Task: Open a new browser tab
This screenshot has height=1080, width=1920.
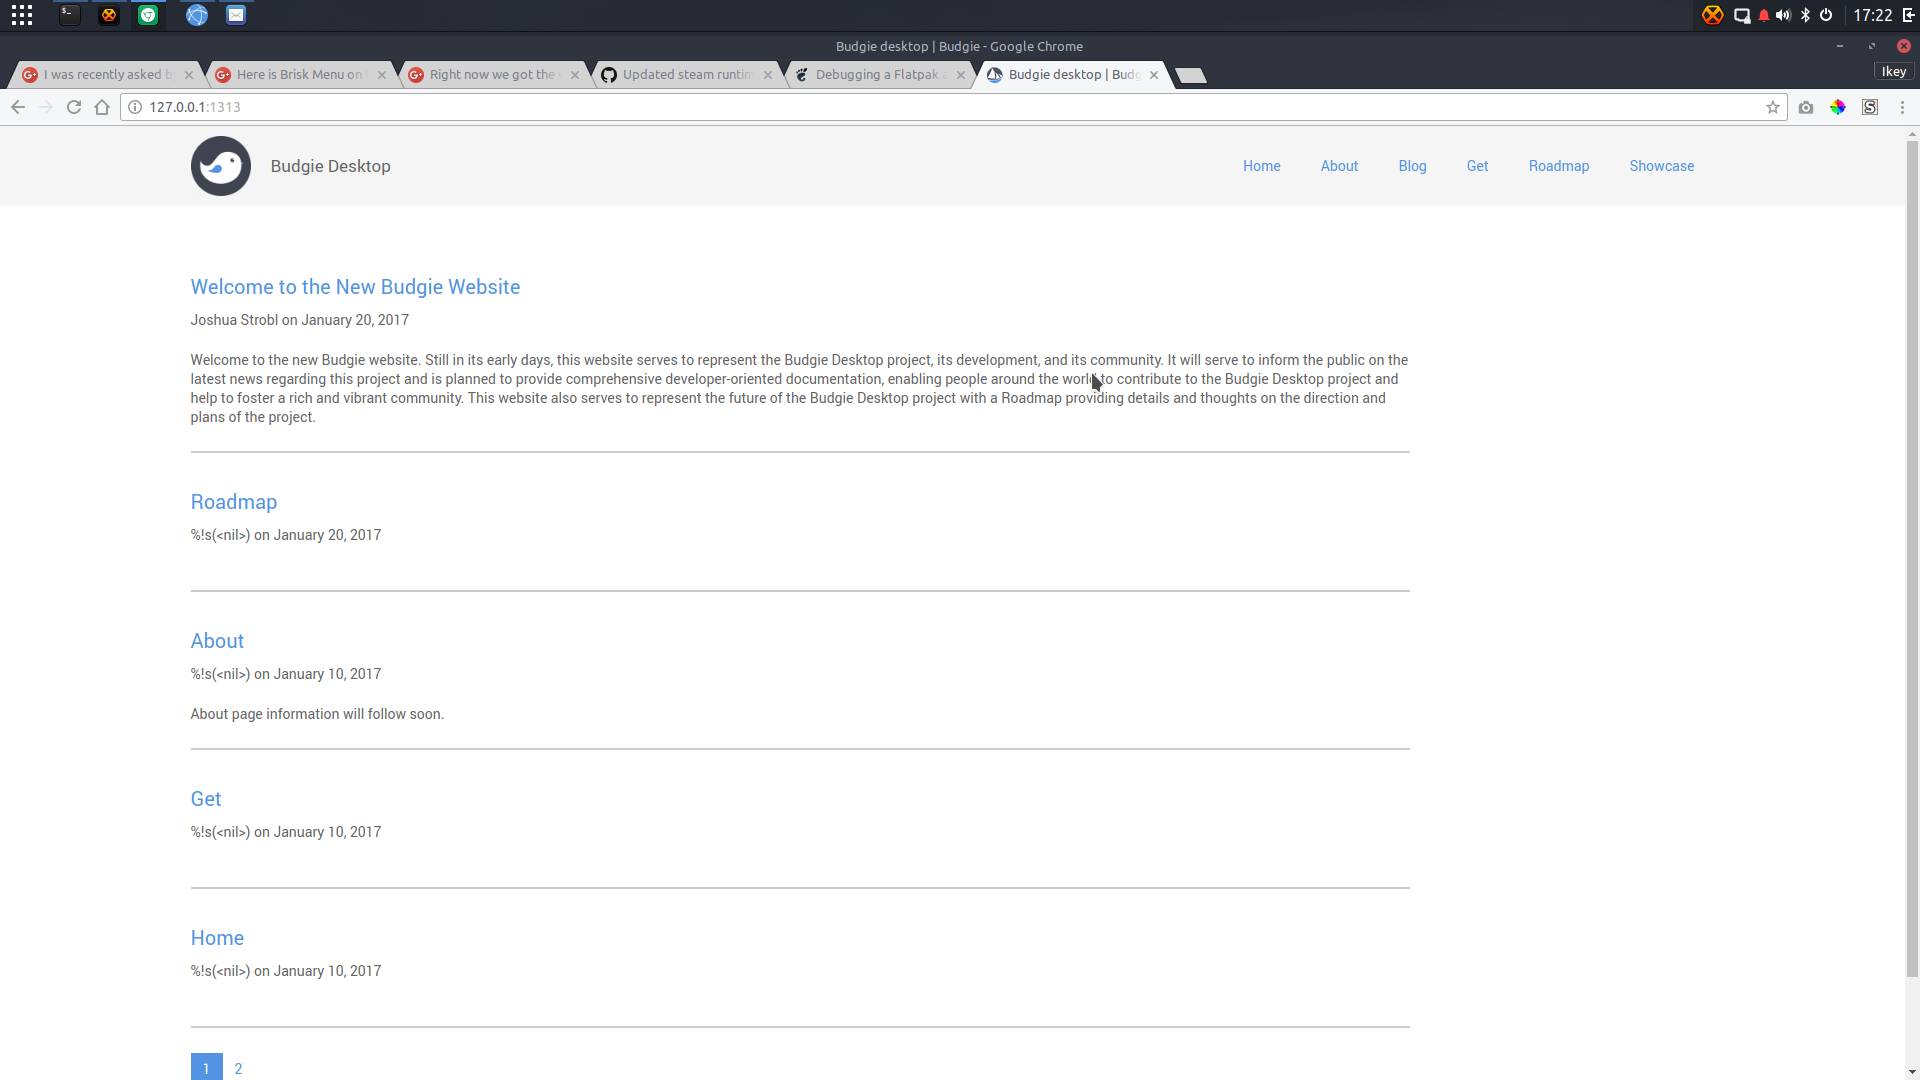Action: 1191,76
